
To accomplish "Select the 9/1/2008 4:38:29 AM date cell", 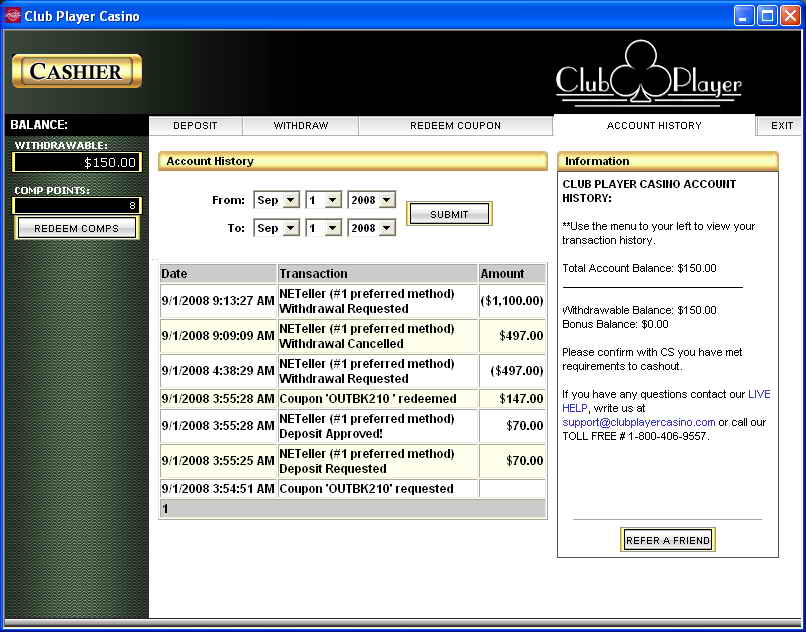I will click(218, 371).
